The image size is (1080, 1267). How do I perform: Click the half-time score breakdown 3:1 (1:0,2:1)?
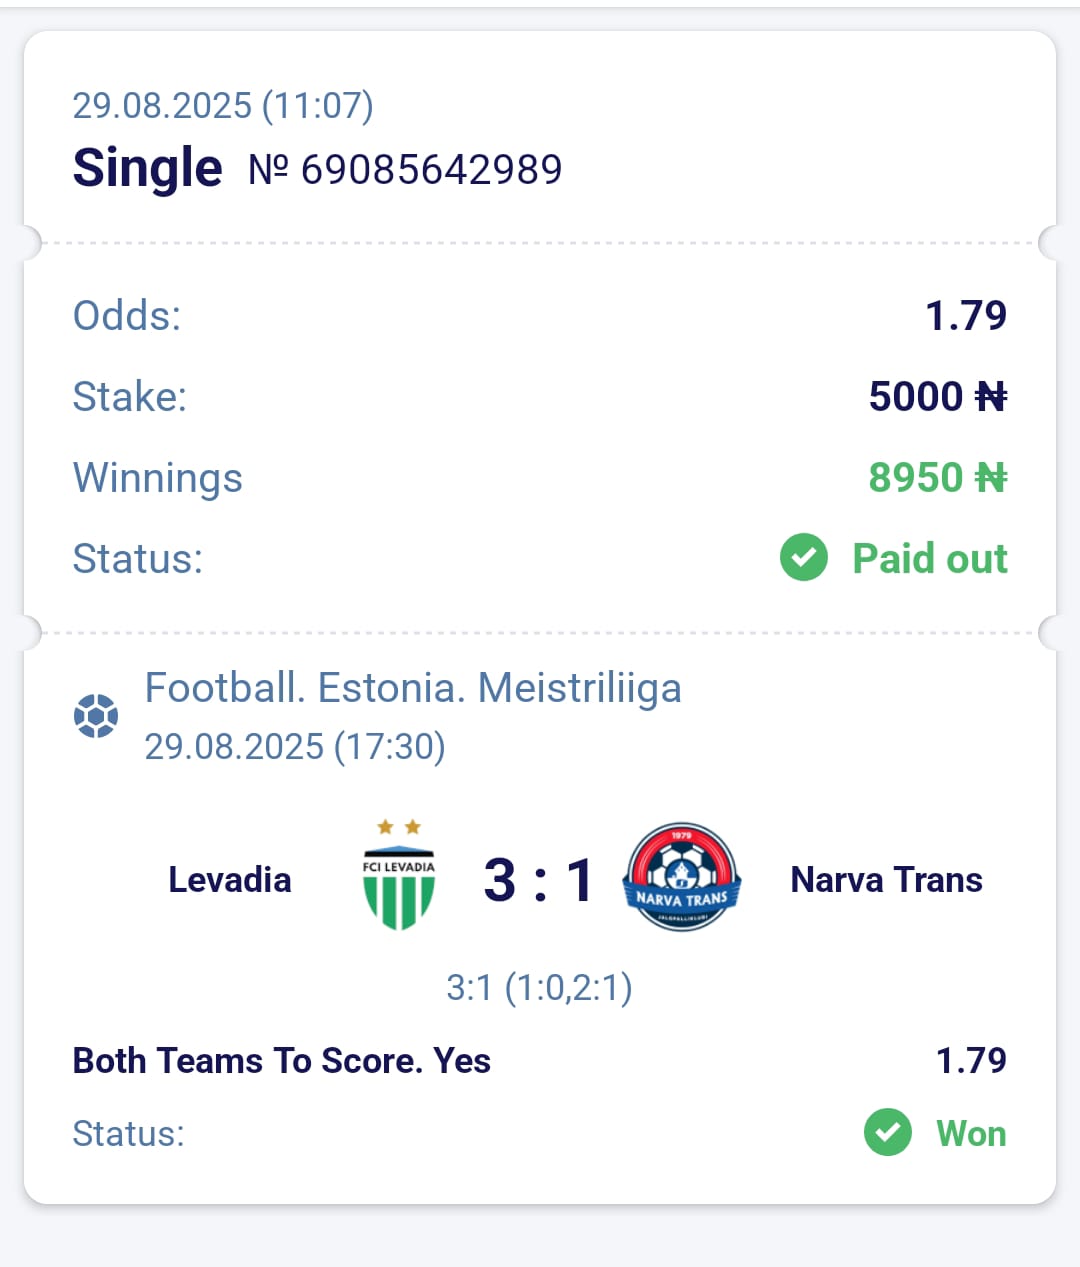coord(539,988)
